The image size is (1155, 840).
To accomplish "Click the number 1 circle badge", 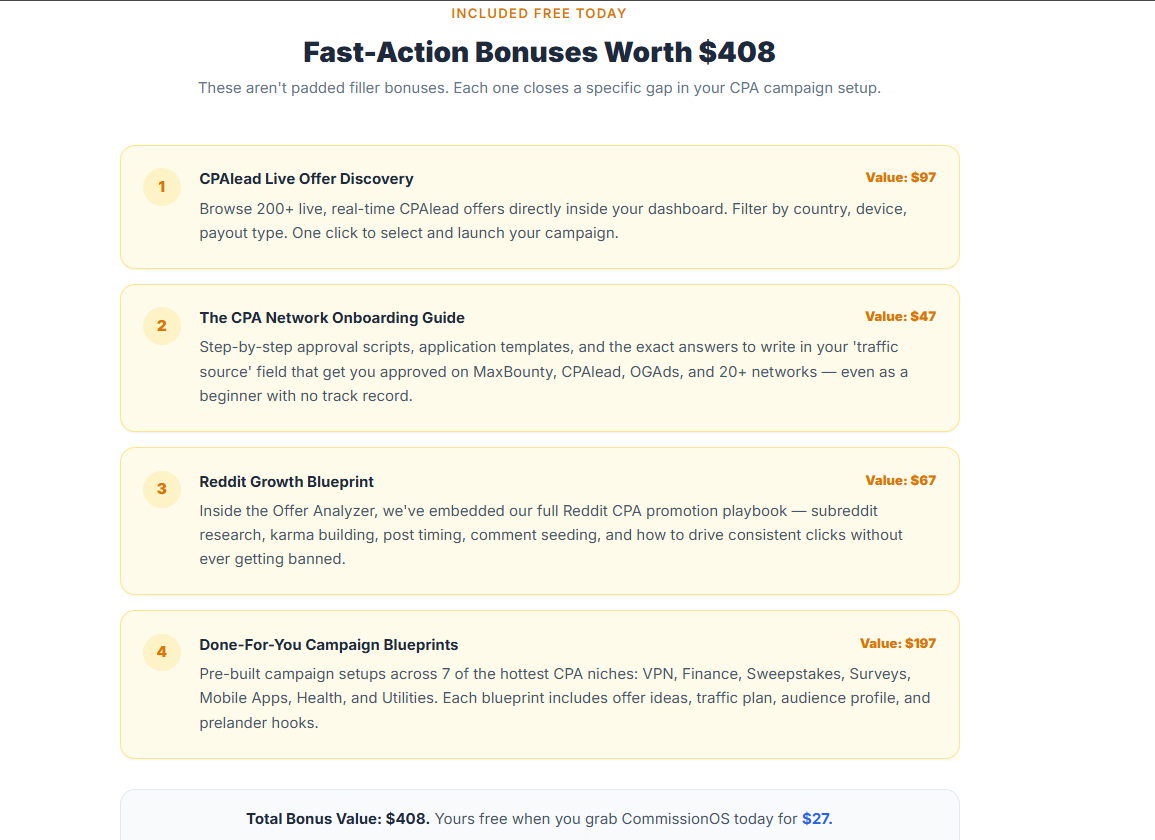I will coord(162,187).
